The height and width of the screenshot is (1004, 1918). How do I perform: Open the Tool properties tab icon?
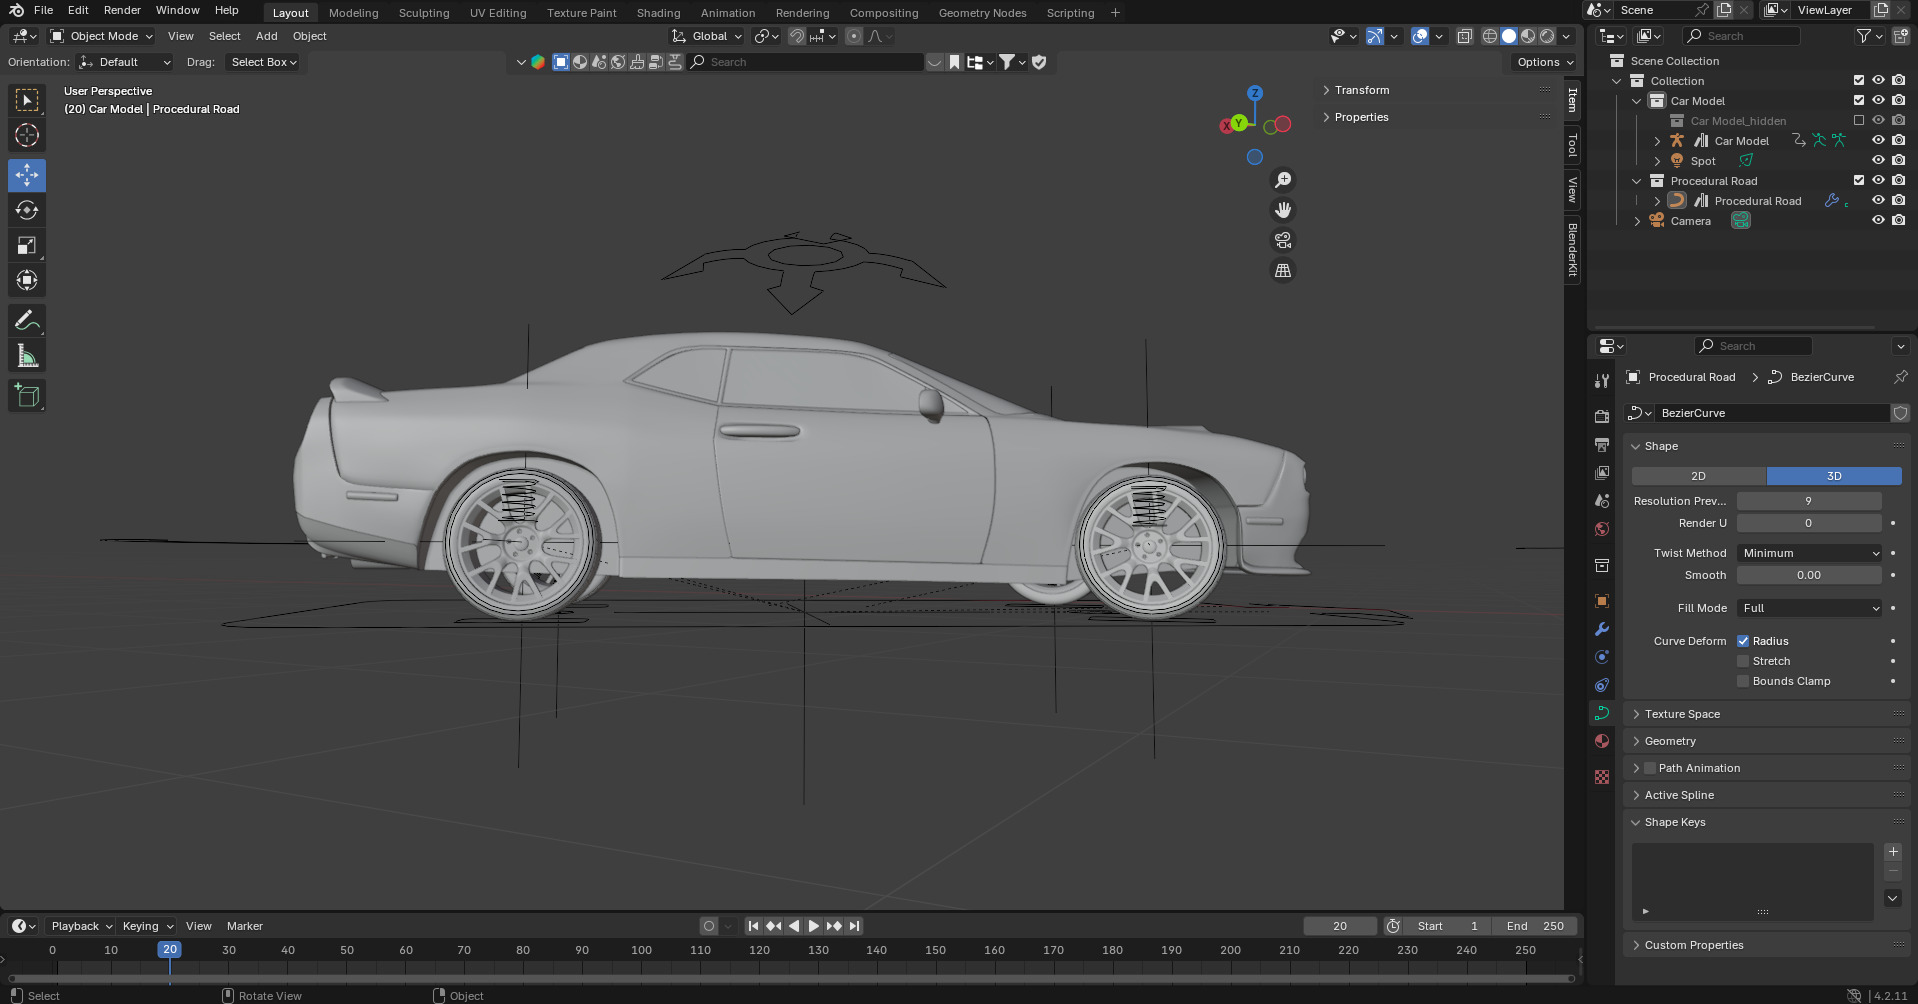click(x=1602, y=381)
